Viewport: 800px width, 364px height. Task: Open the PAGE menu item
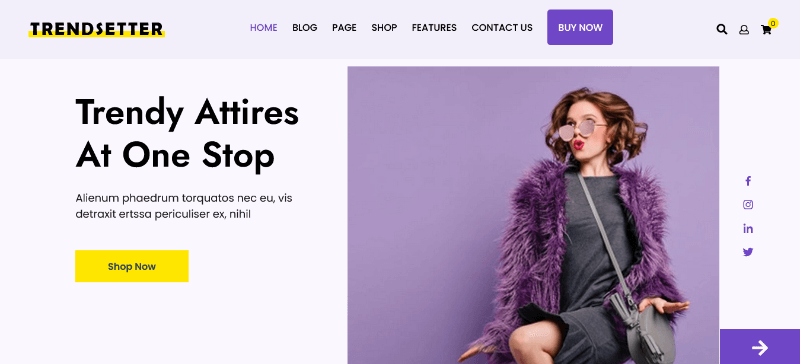click(x=344, y=28)
